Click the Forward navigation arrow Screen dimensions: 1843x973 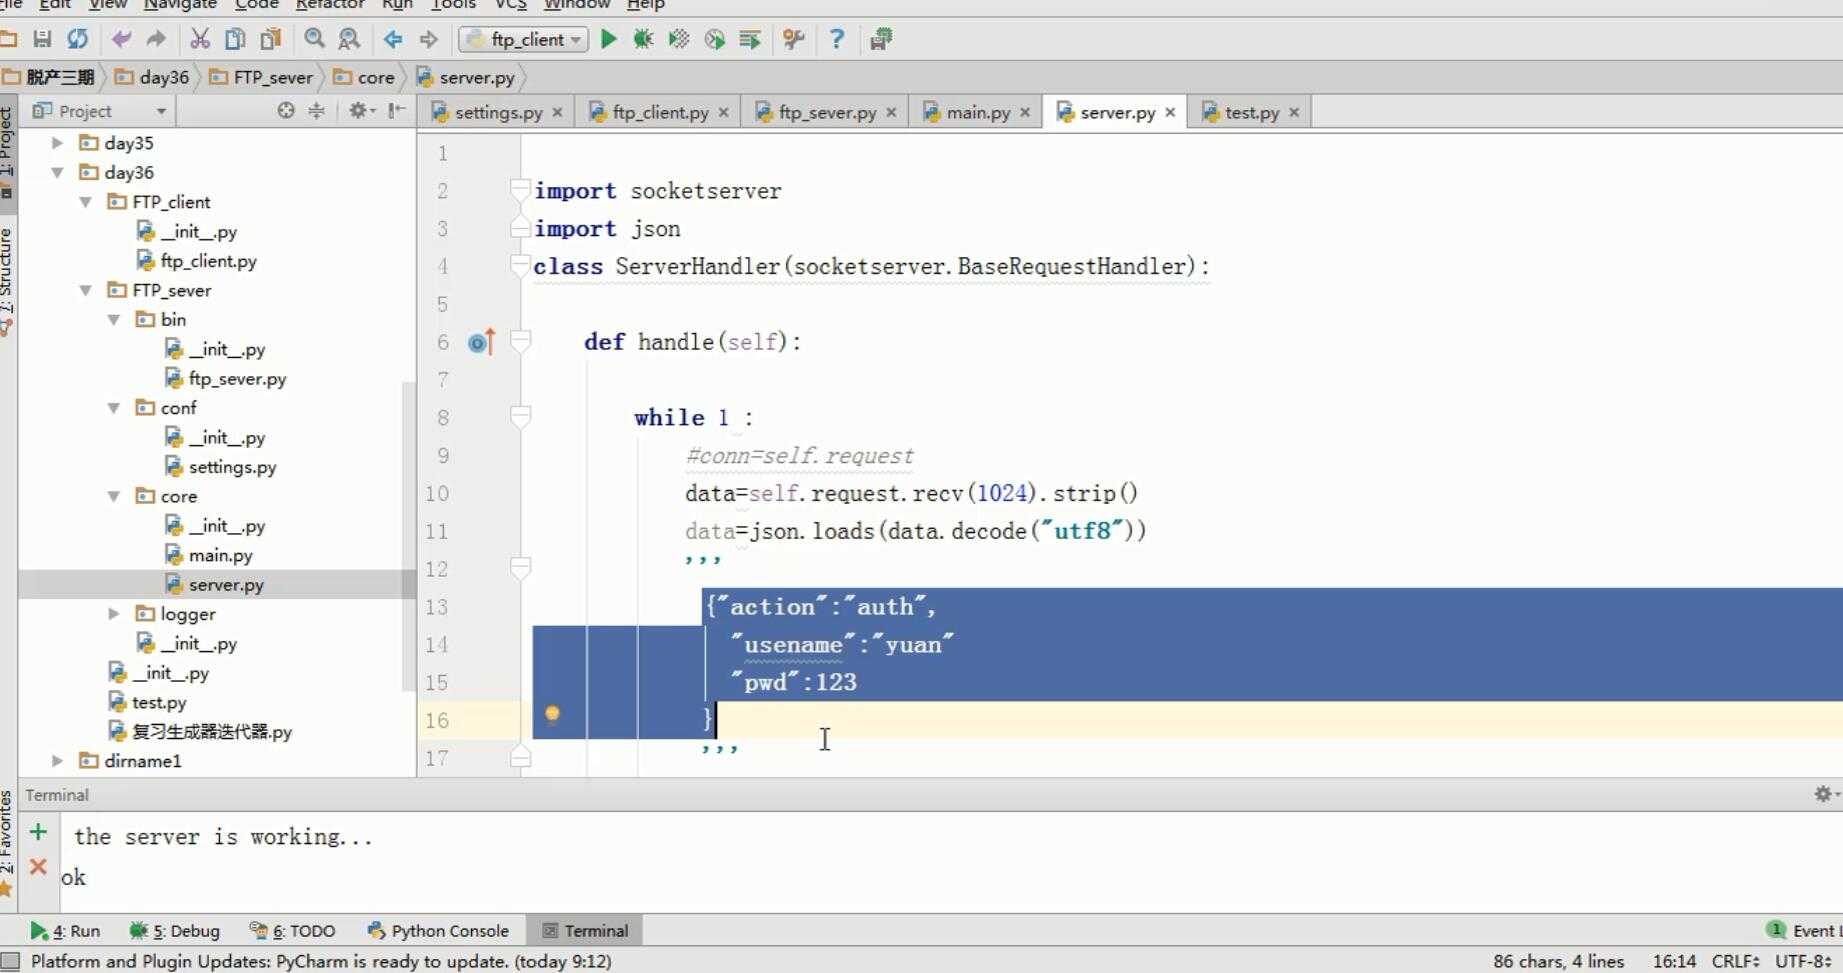(428, 39)
